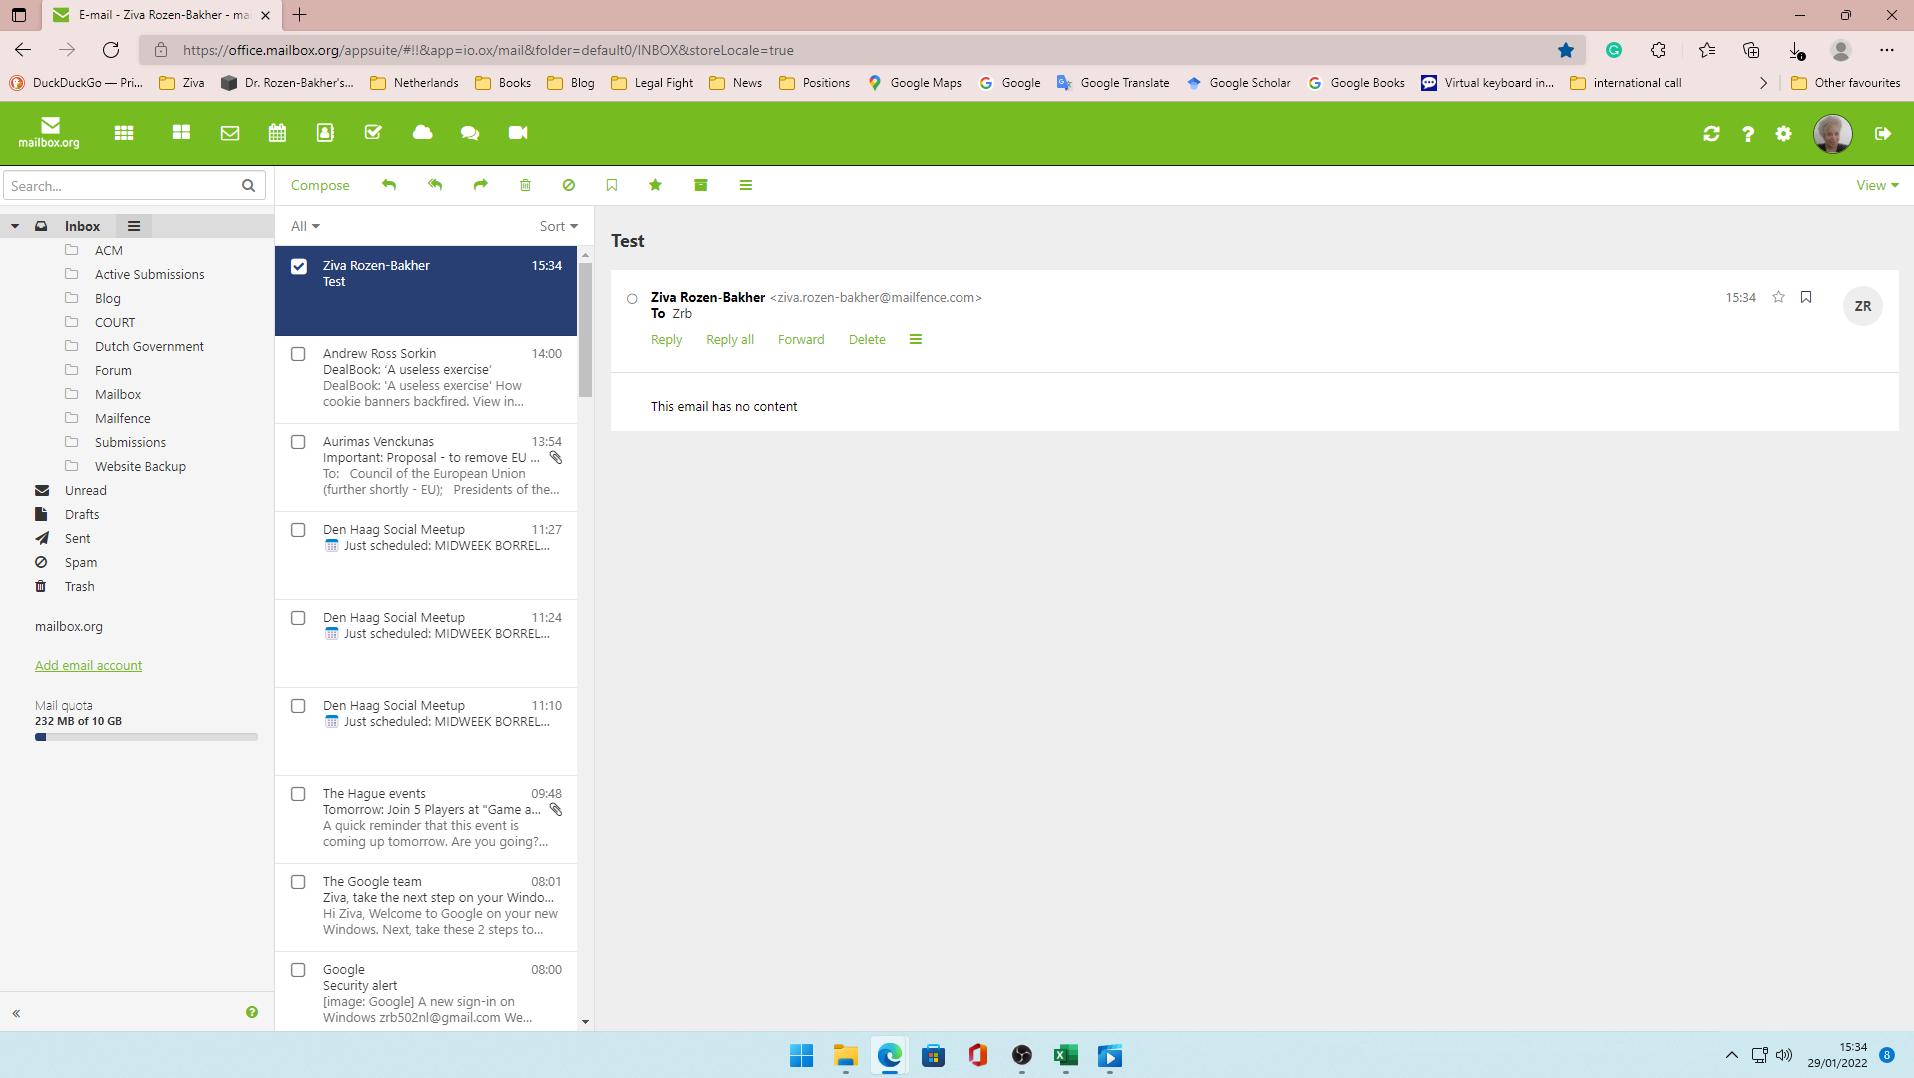Star the open Test email
This screenshot has width=1914, height=1078.
coord(1778,297)
